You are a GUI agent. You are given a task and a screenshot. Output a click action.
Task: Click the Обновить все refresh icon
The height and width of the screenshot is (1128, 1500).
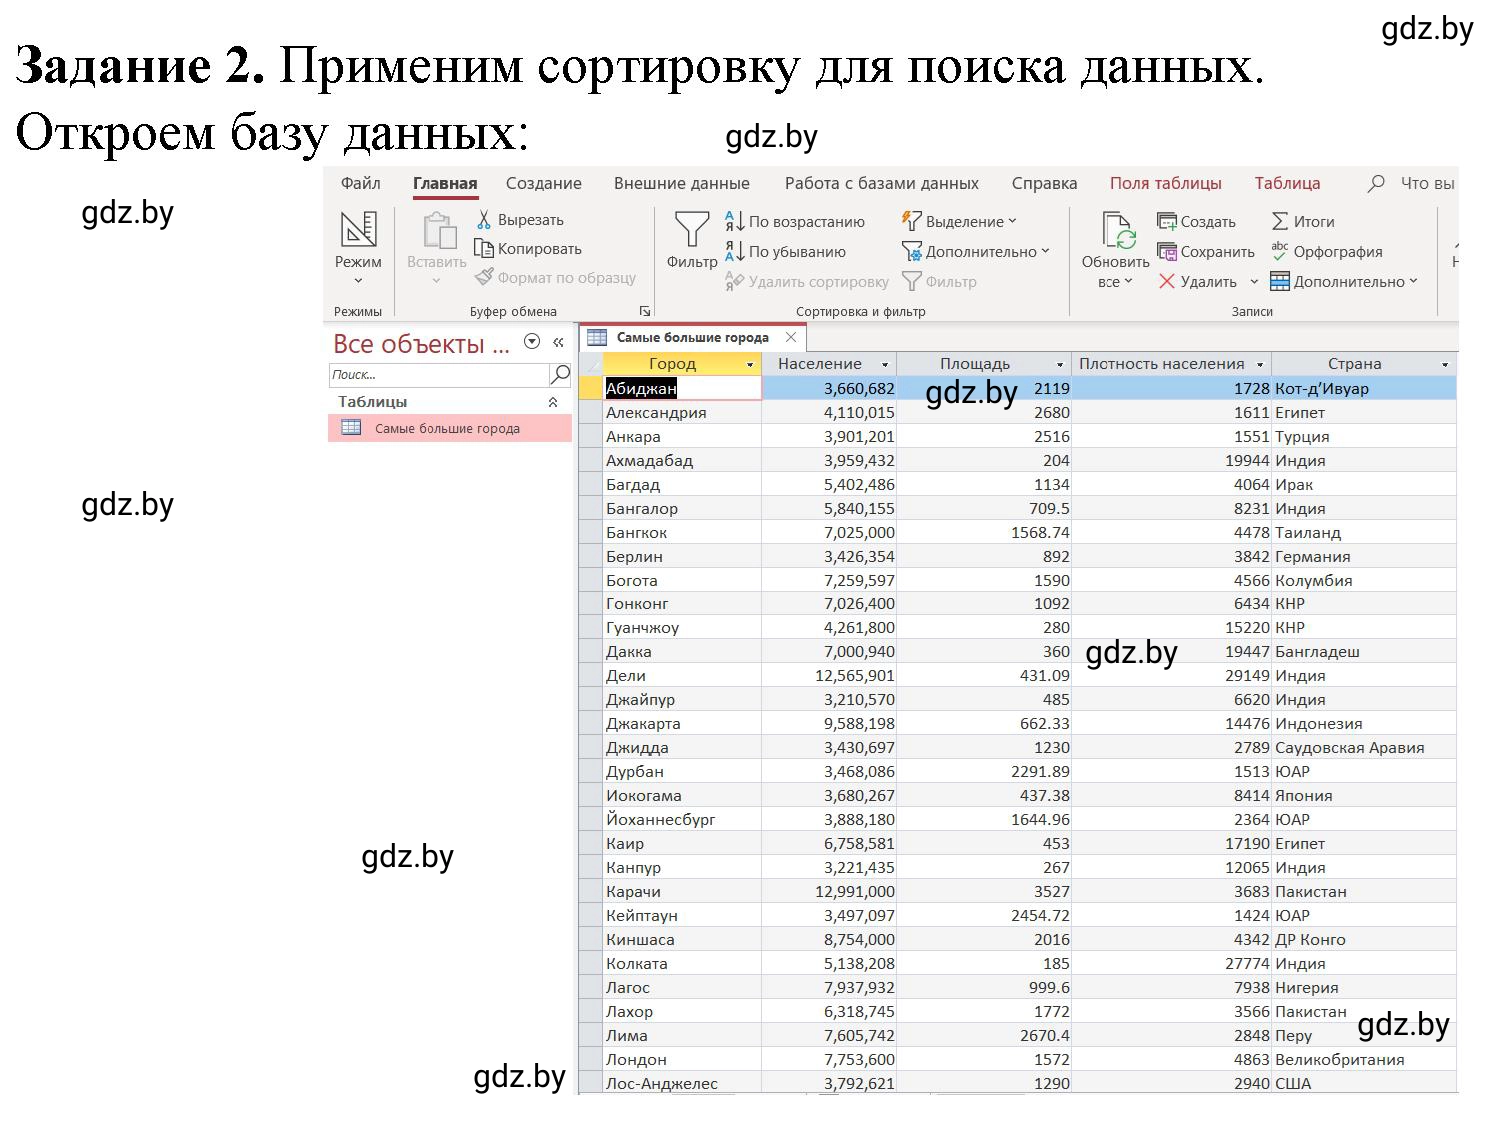click(x=1118, y=229)
